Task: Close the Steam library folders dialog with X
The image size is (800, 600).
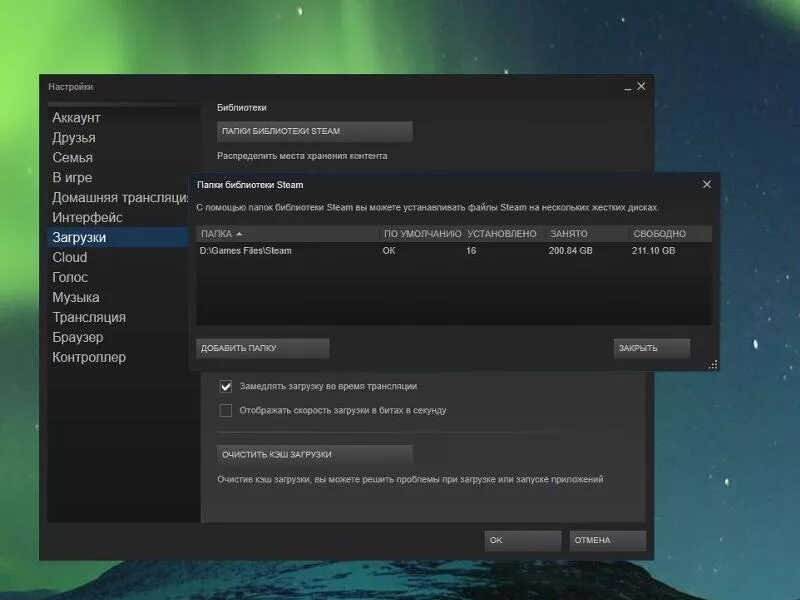Action: click(707, 184)
